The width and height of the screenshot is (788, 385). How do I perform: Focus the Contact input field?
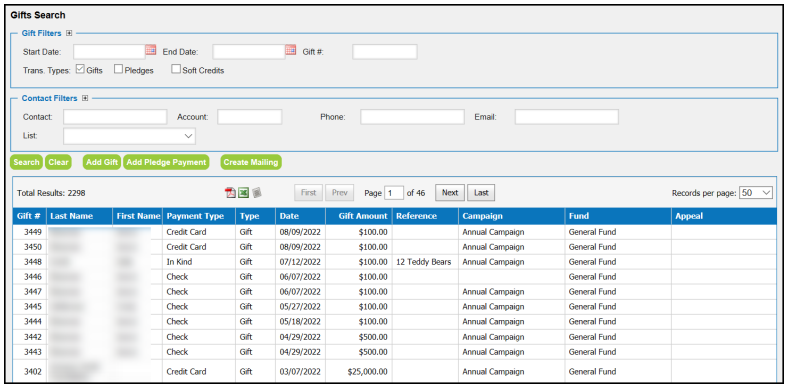point(115,117)
